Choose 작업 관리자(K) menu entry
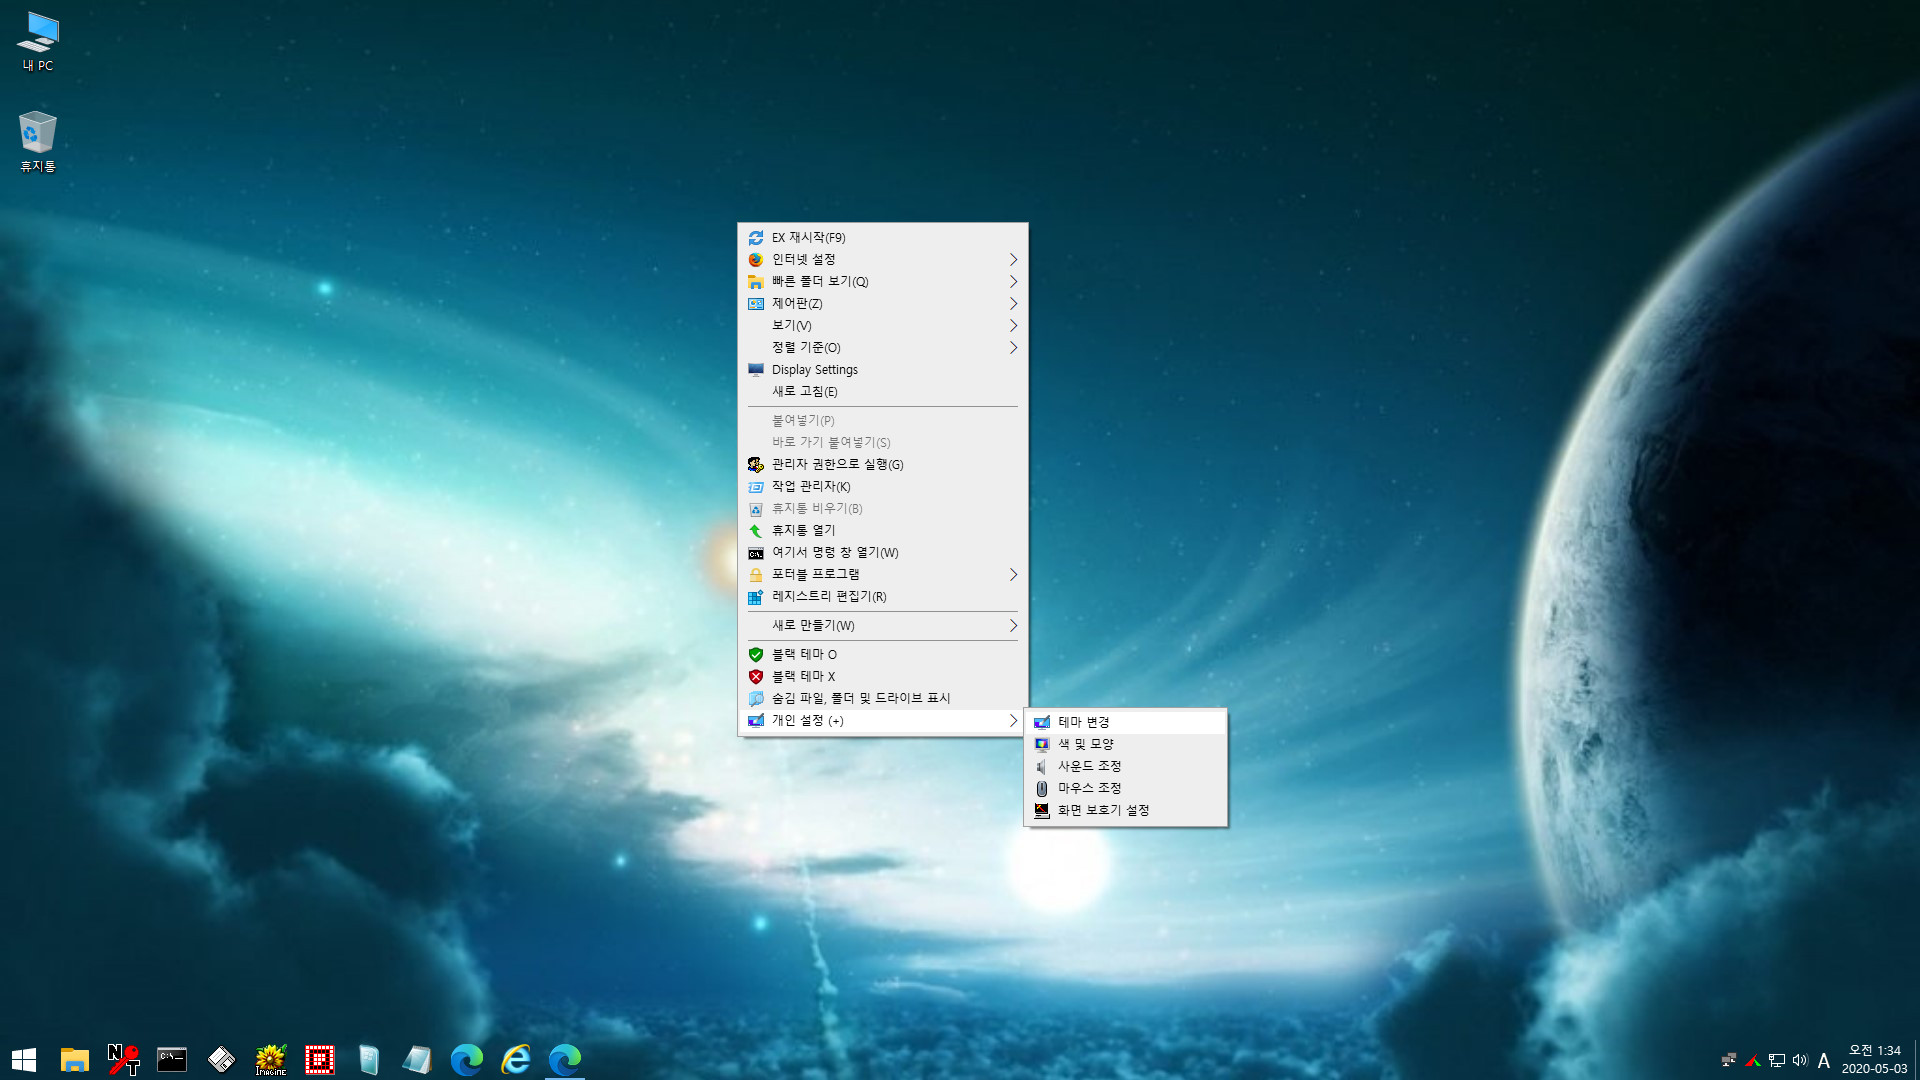 (x=883, y=487)
